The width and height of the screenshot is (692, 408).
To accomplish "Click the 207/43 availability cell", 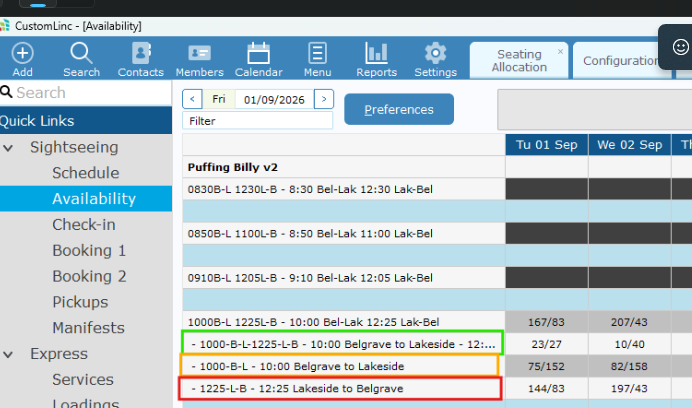I will 629,322.
